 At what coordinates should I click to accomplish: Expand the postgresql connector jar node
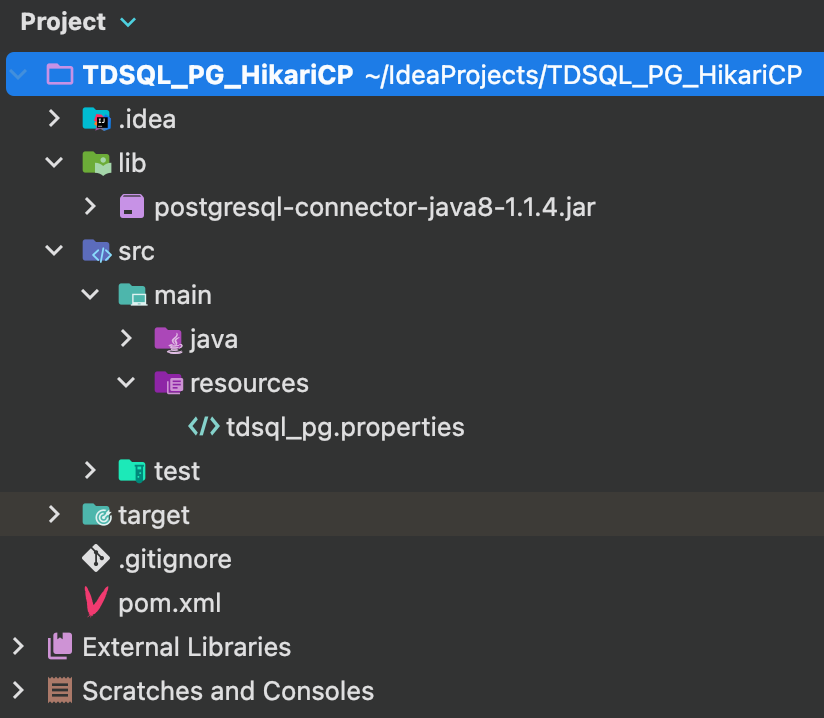point(90,207)
